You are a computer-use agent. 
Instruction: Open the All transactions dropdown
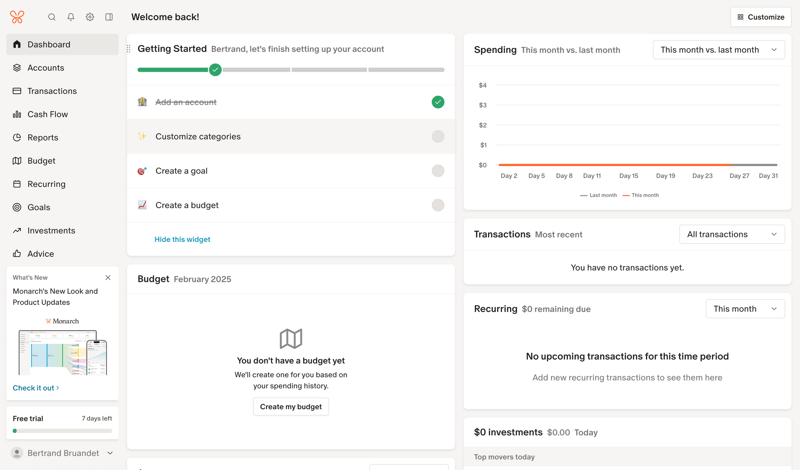732,234
